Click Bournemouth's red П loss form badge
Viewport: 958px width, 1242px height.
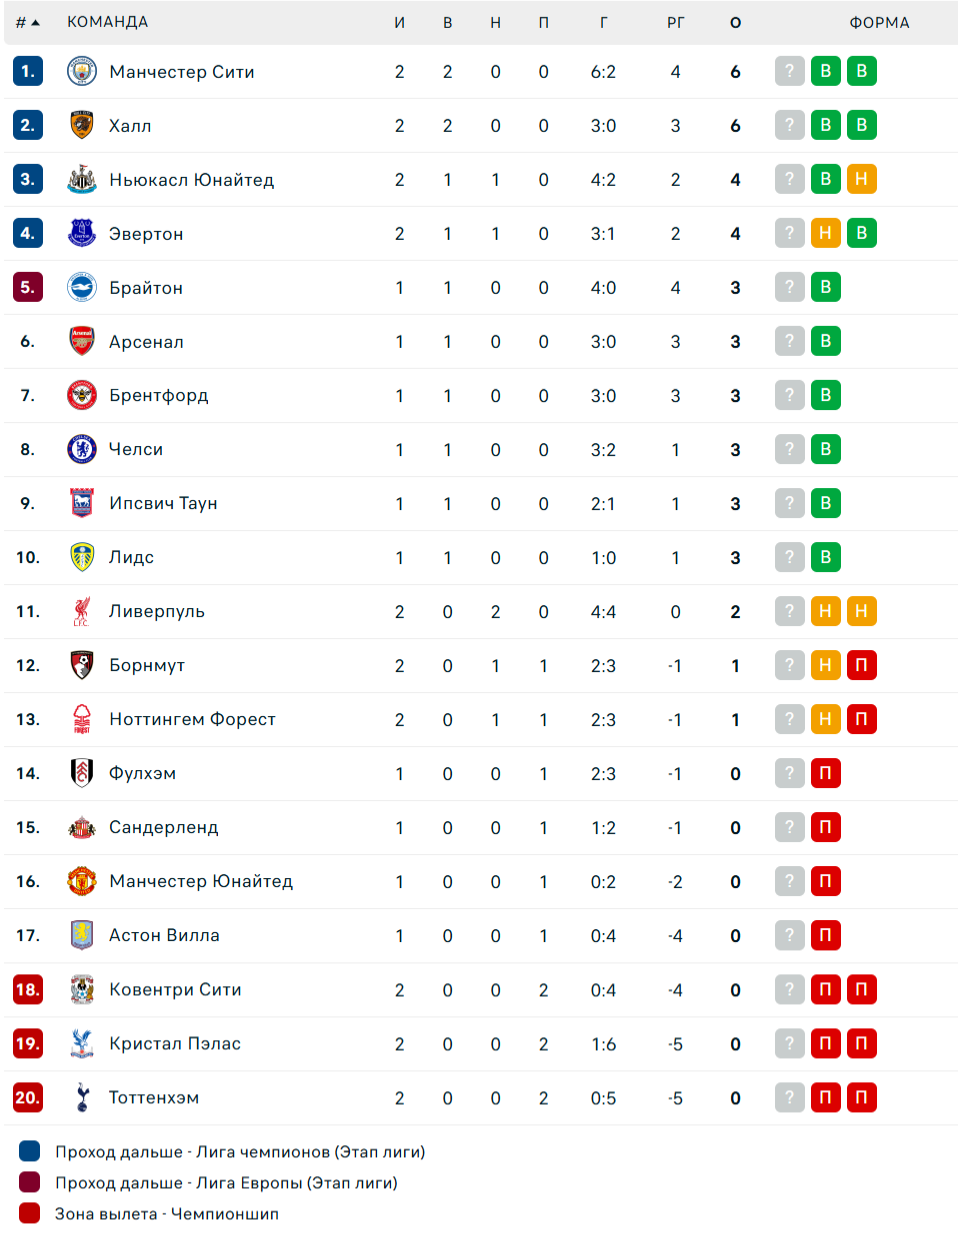click(x=861, y=665)
